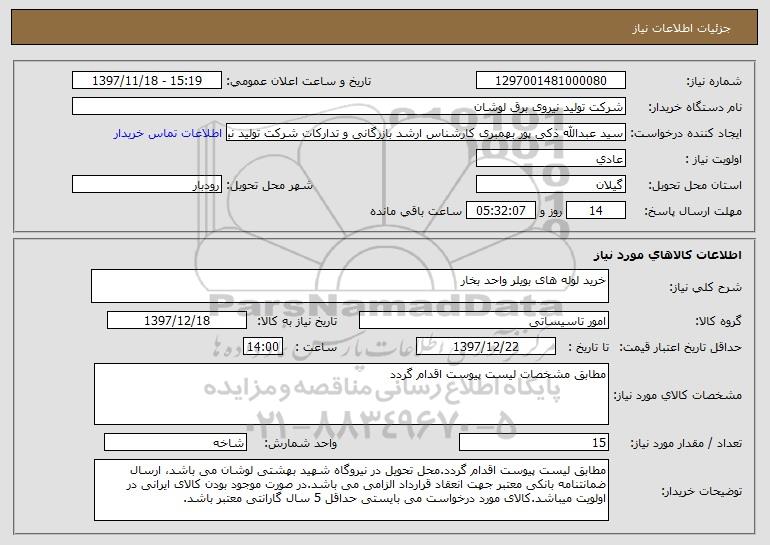Image resolution: width=770 pixels, height=545 pixels.
Task: Click the label شماره نیاز
Action: 714,82
